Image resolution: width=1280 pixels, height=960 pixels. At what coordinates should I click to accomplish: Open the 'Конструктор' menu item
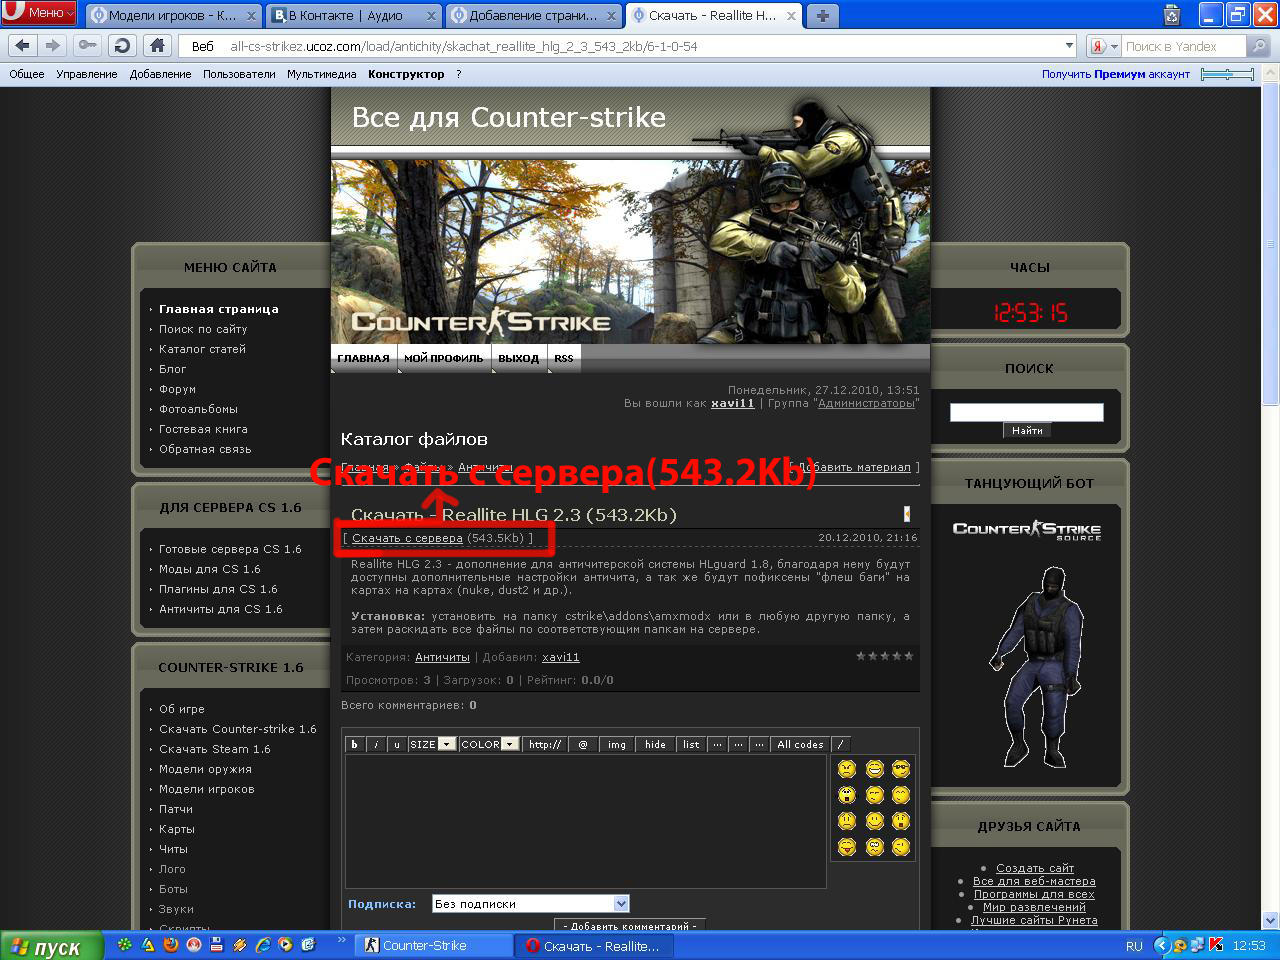[x=406, y=74]
